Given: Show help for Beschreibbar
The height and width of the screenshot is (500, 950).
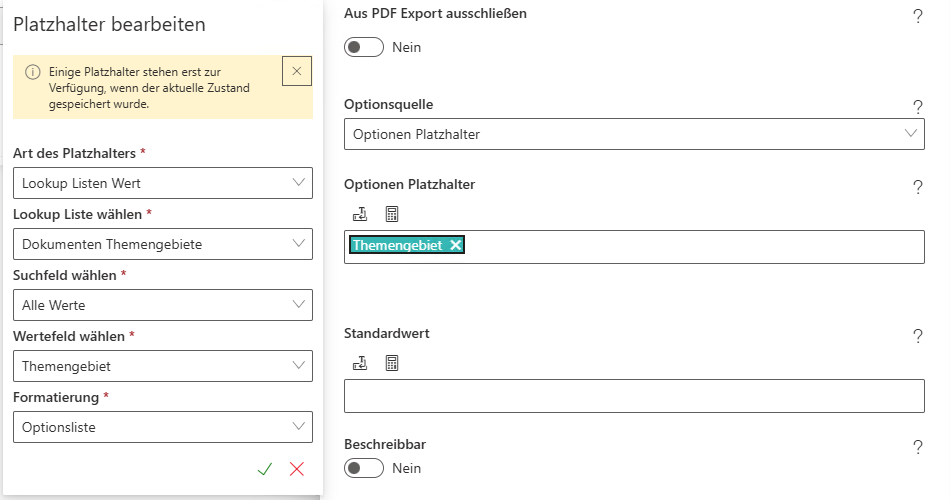Looking at the screenshot, I should click(917, 447).
